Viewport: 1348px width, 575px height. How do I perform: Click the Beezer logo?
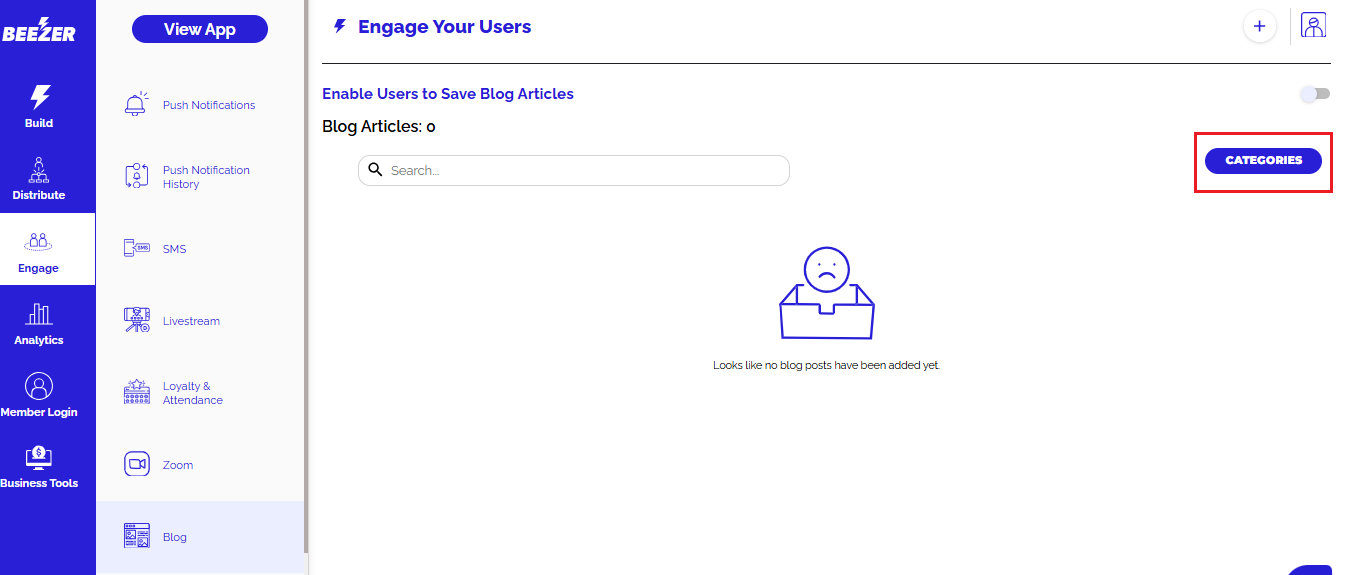[x=39, y=30]
